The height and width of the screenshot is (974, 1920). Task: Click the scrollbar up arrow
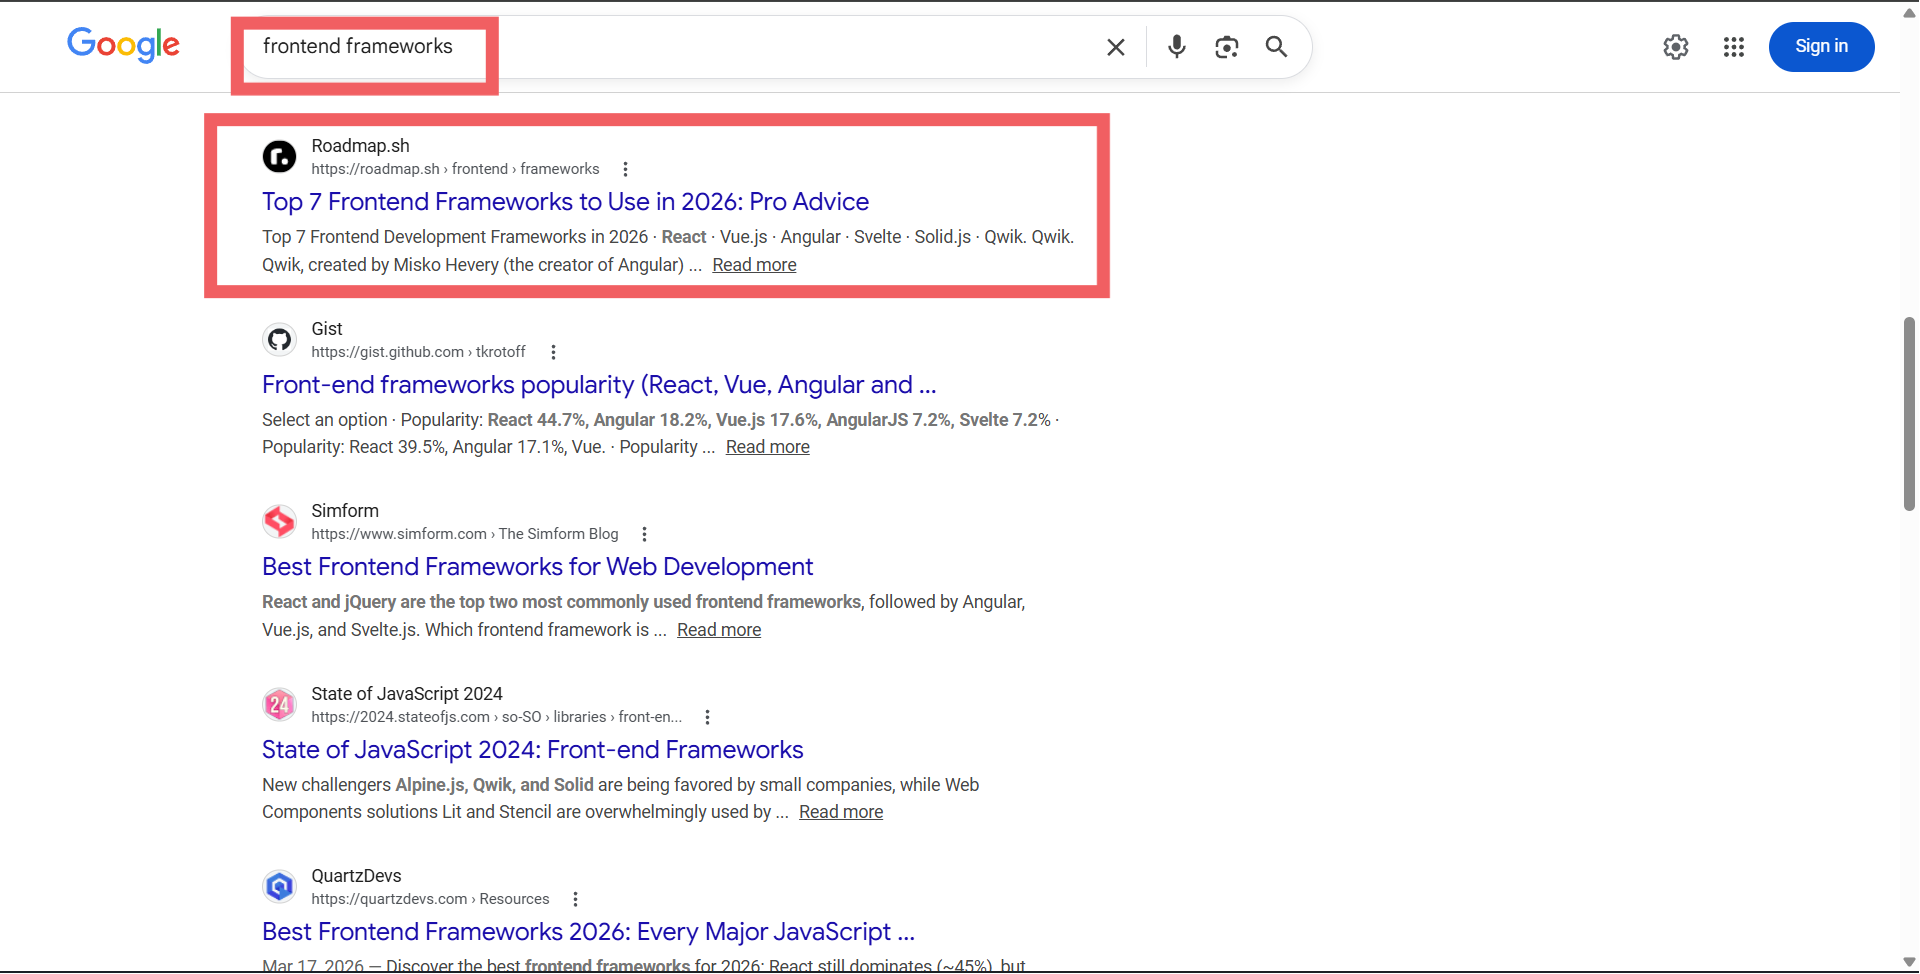(1909, 13)
